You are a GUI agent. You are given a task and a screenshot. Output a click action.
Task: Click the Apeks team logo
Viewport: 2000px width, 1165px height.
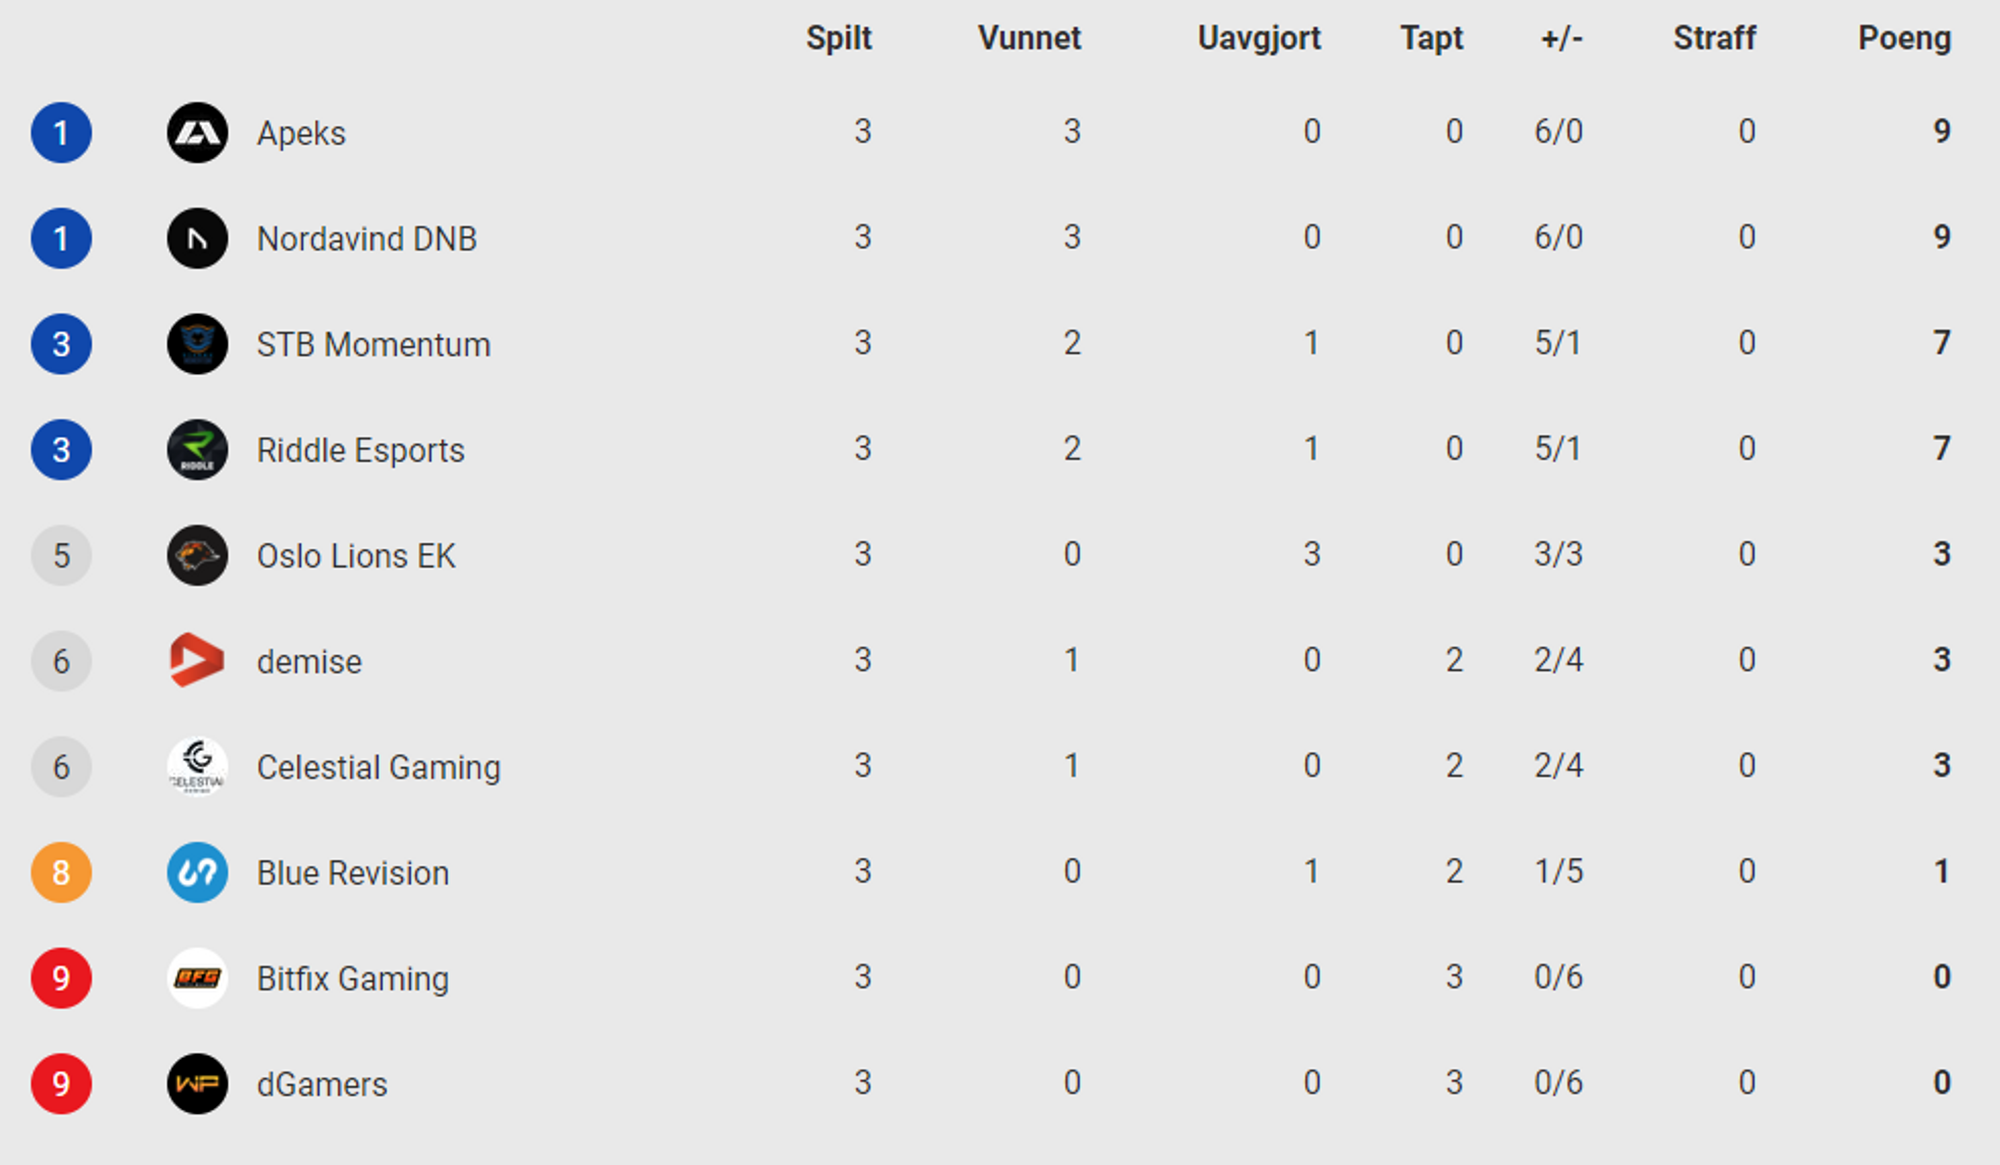[x=197, y=133]
